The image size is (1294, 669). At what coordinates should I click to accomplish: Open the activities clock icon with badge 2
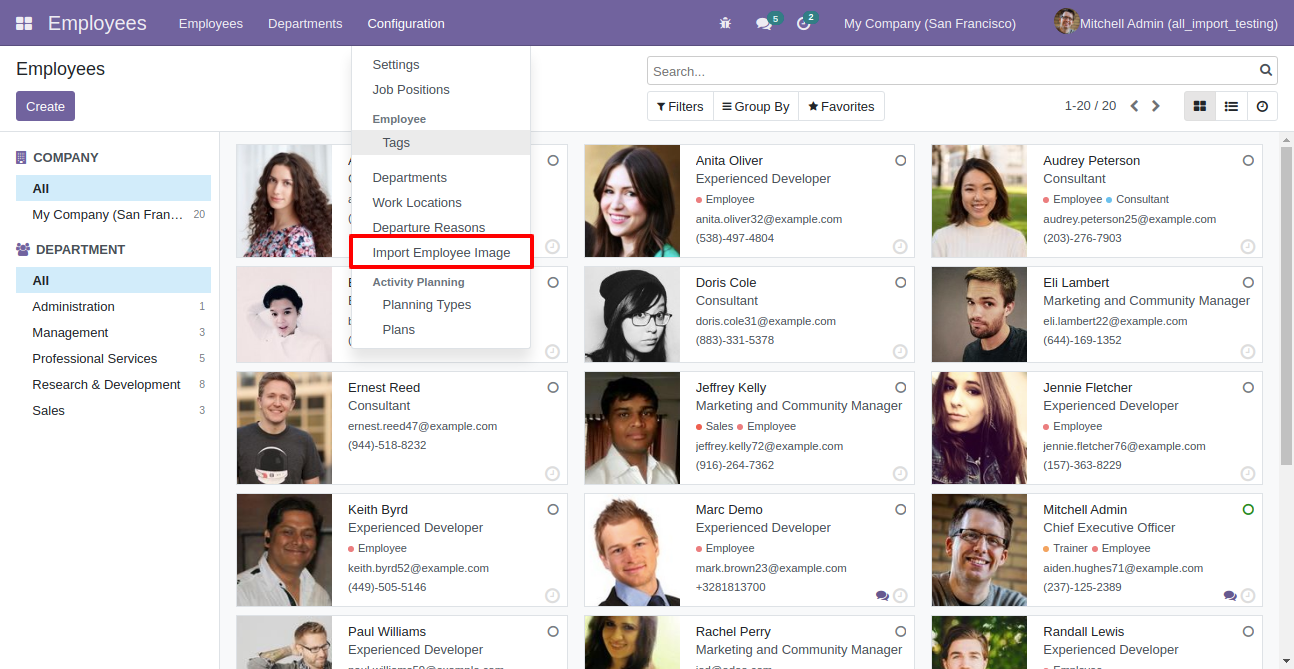tap(806, 22)
